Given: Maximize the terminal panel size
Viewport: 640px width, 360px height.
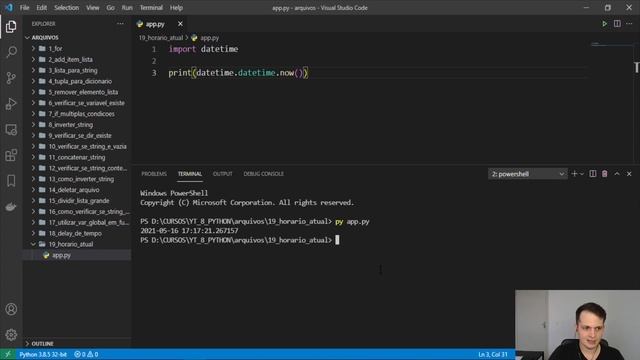Looking at the screenshot, I should click(617, 174).
